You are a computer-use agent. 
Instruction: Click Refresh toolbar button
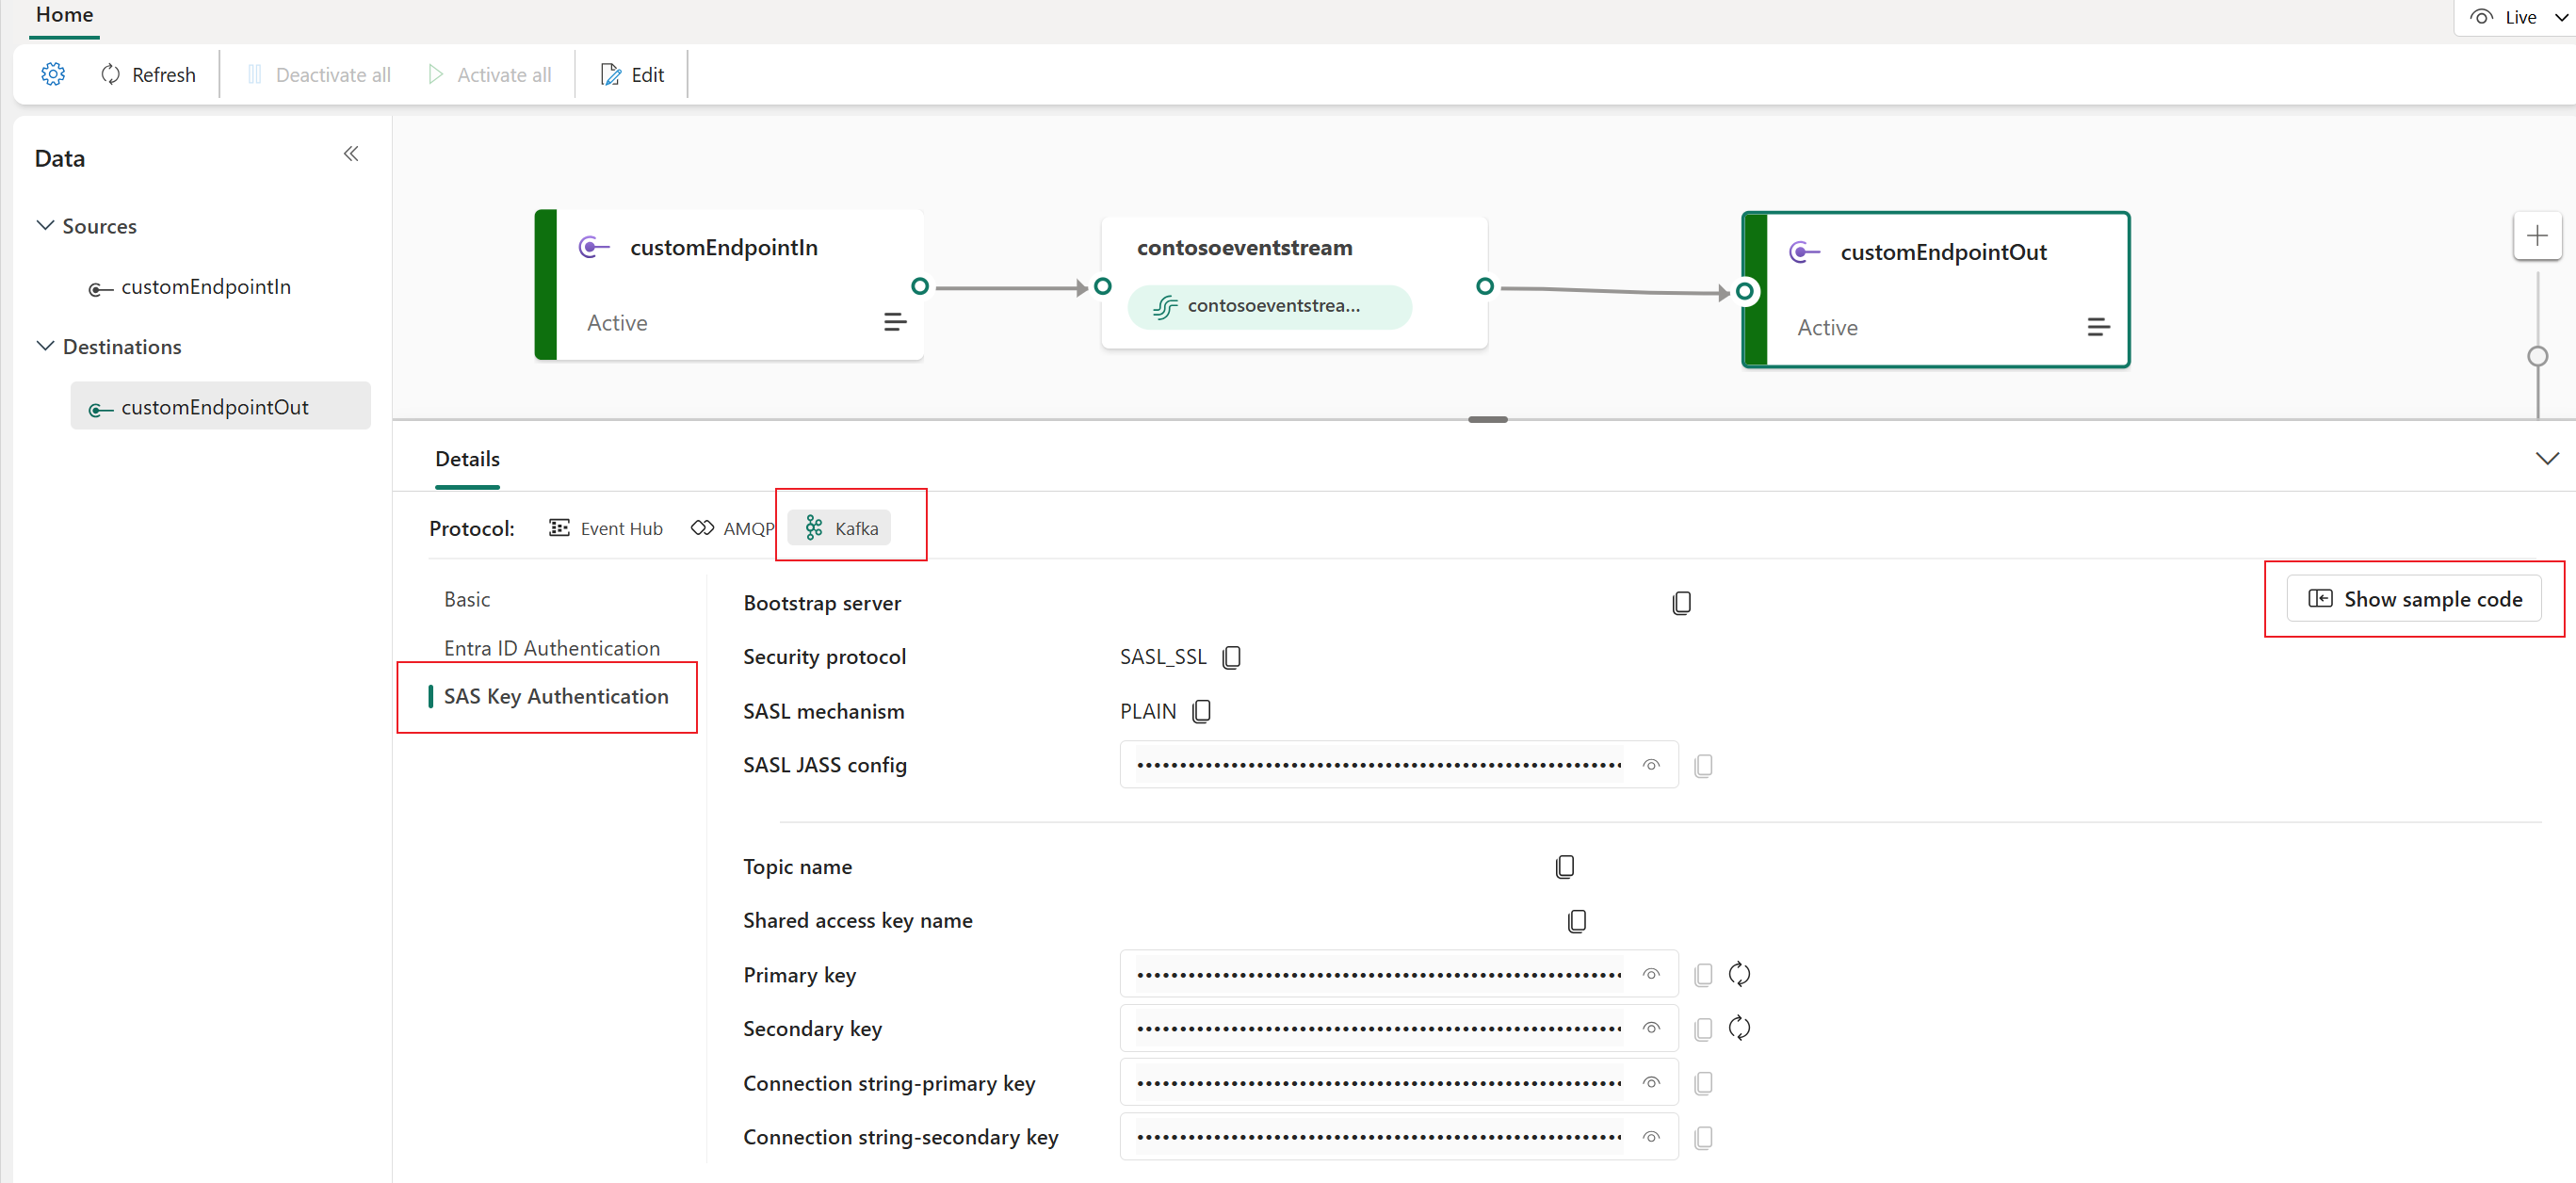[x=148, y=73]
